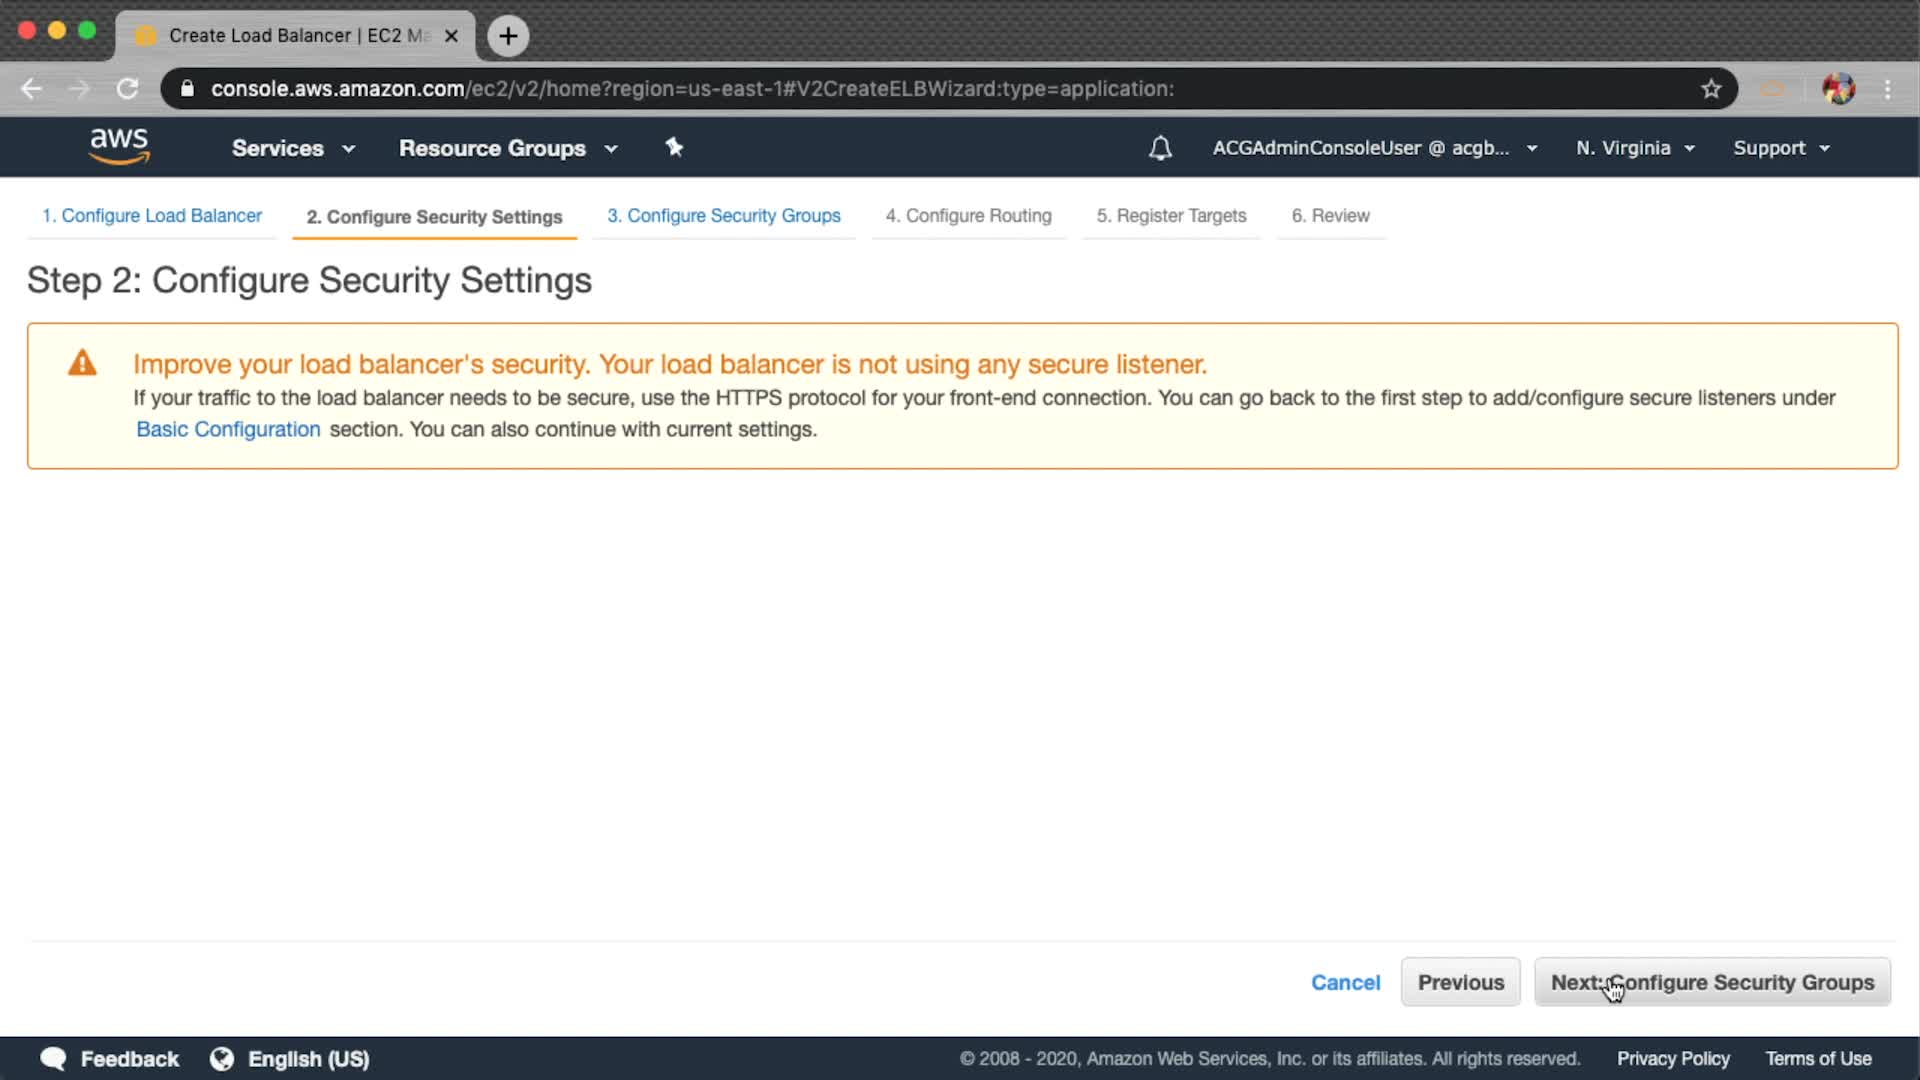Click the AWS logo home icon

pos(119,146)
